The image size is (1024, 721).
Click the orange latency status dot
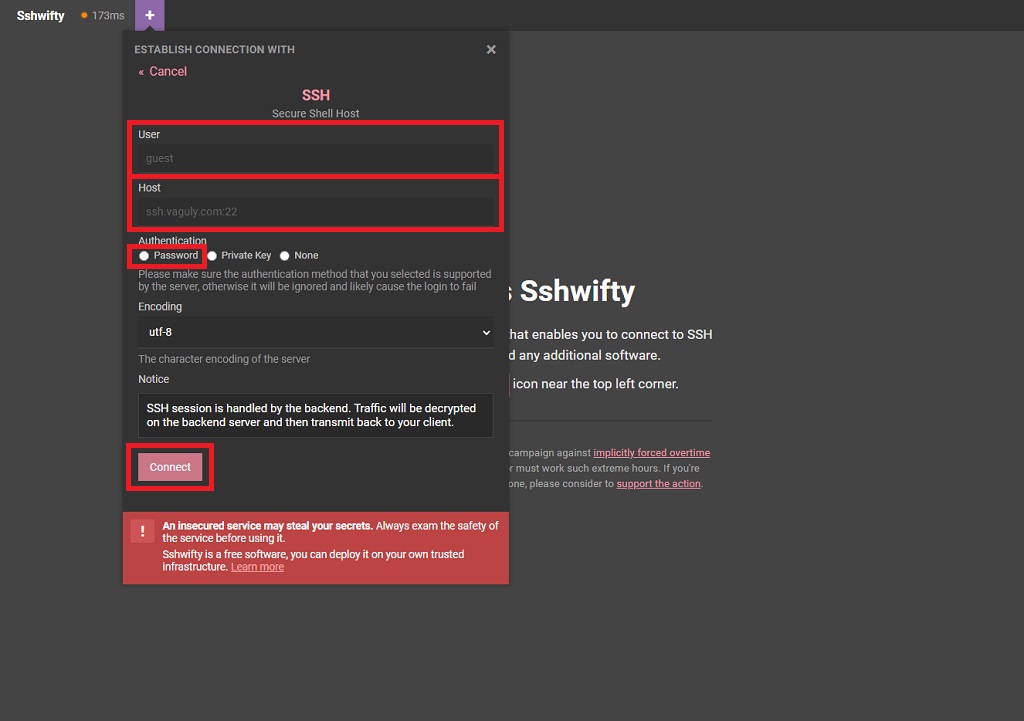point(84,16)
